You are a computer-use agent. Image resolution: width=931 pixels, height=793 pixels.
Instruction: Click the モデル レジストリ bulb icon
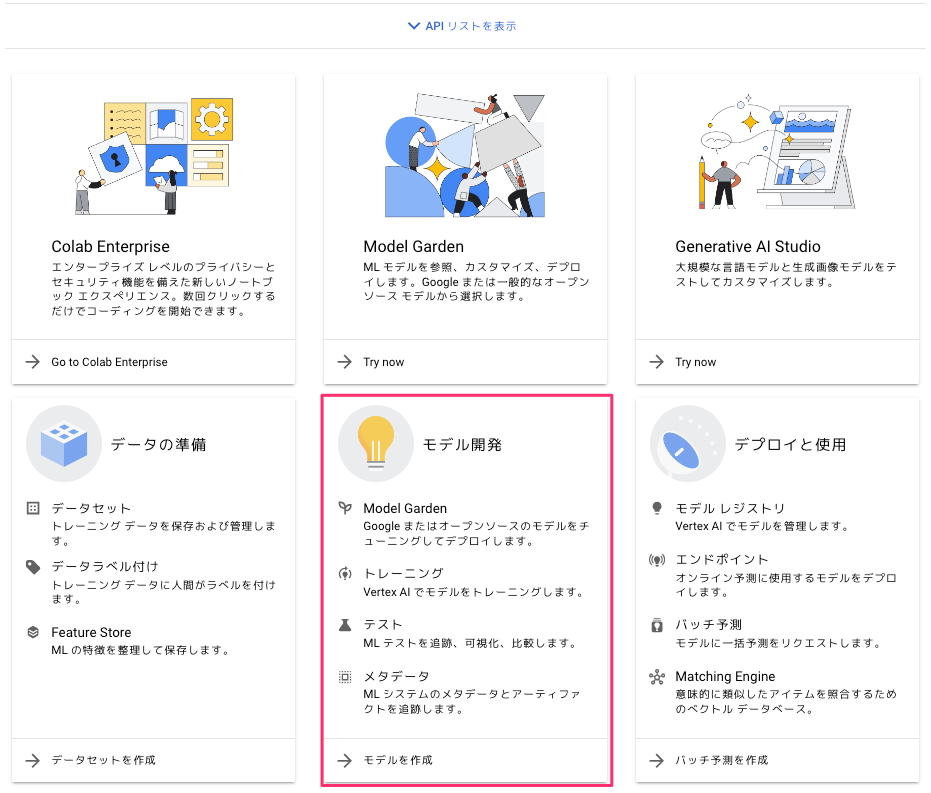tap(657, 508)
